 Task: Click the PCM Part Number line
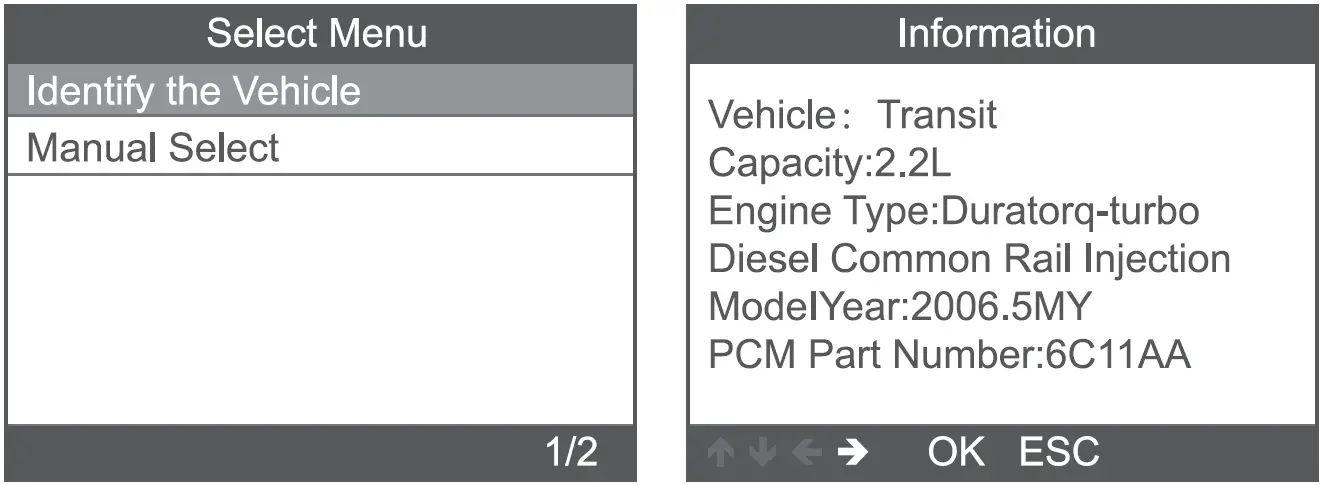point(949,355)
